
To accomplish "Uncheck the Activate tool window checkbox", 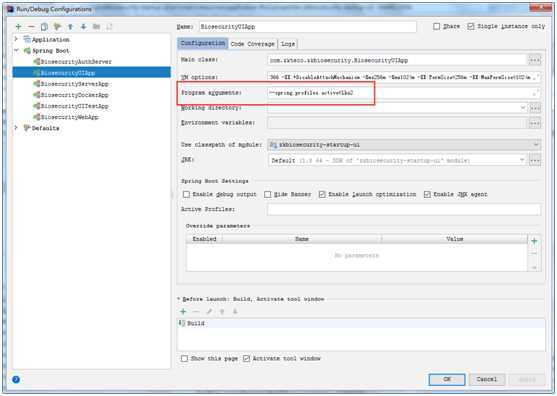I will click(246, 358).
